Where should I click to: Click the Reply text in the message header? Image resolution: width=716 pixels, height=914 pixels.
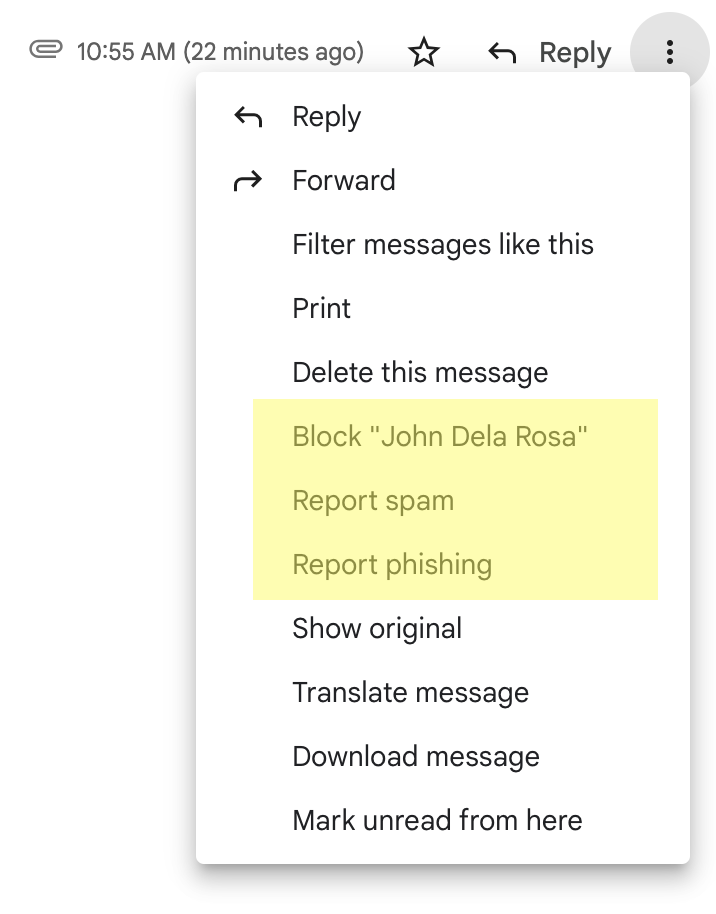[575, 53]
